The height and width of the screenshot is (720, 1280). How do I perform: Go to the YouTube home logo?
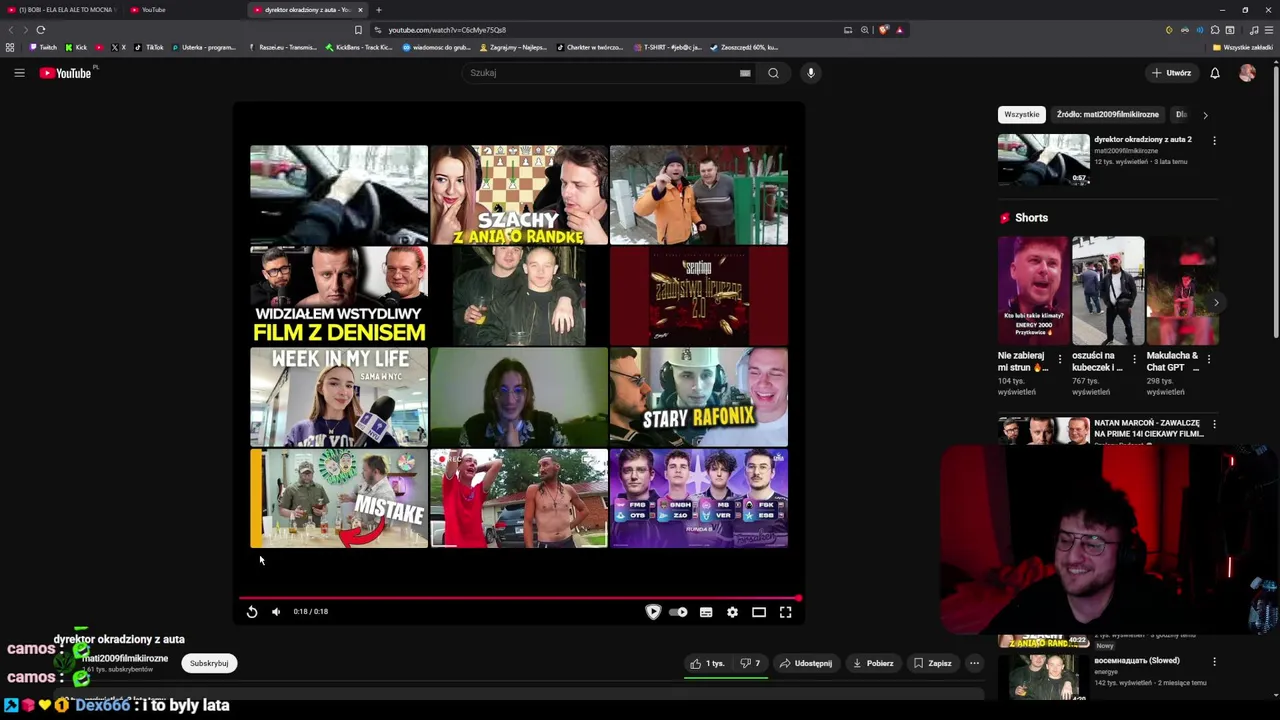point(65,73)
